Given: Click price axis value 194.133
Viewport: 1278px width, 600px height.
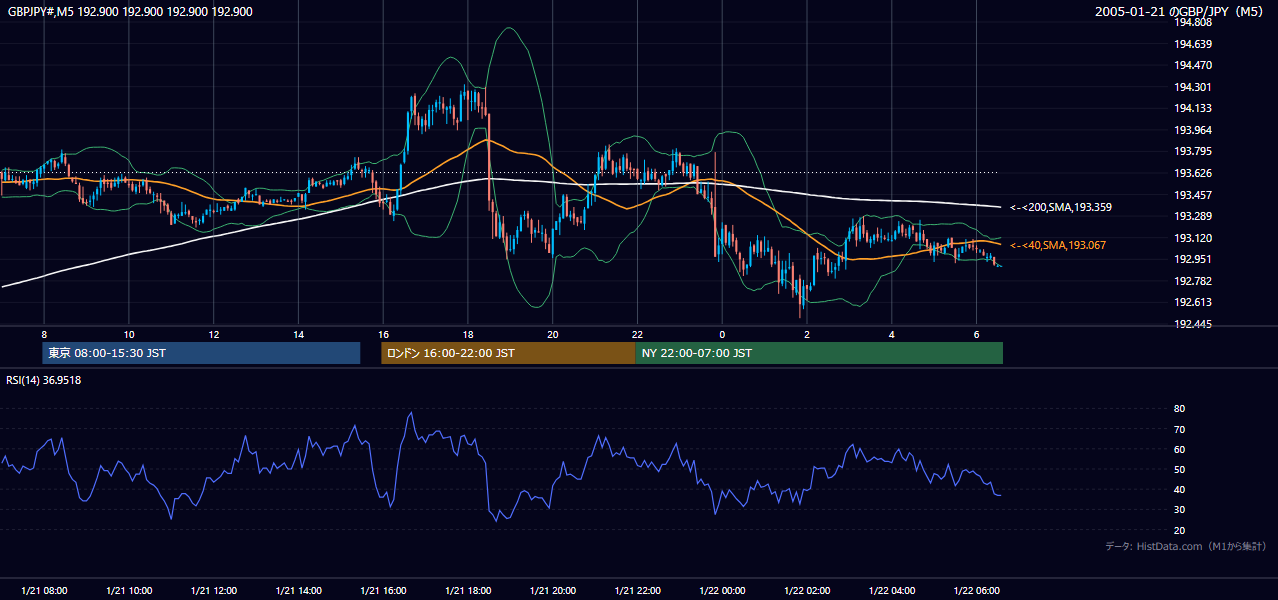Looking at the screenshot, I should click(x=1192, y=108).
